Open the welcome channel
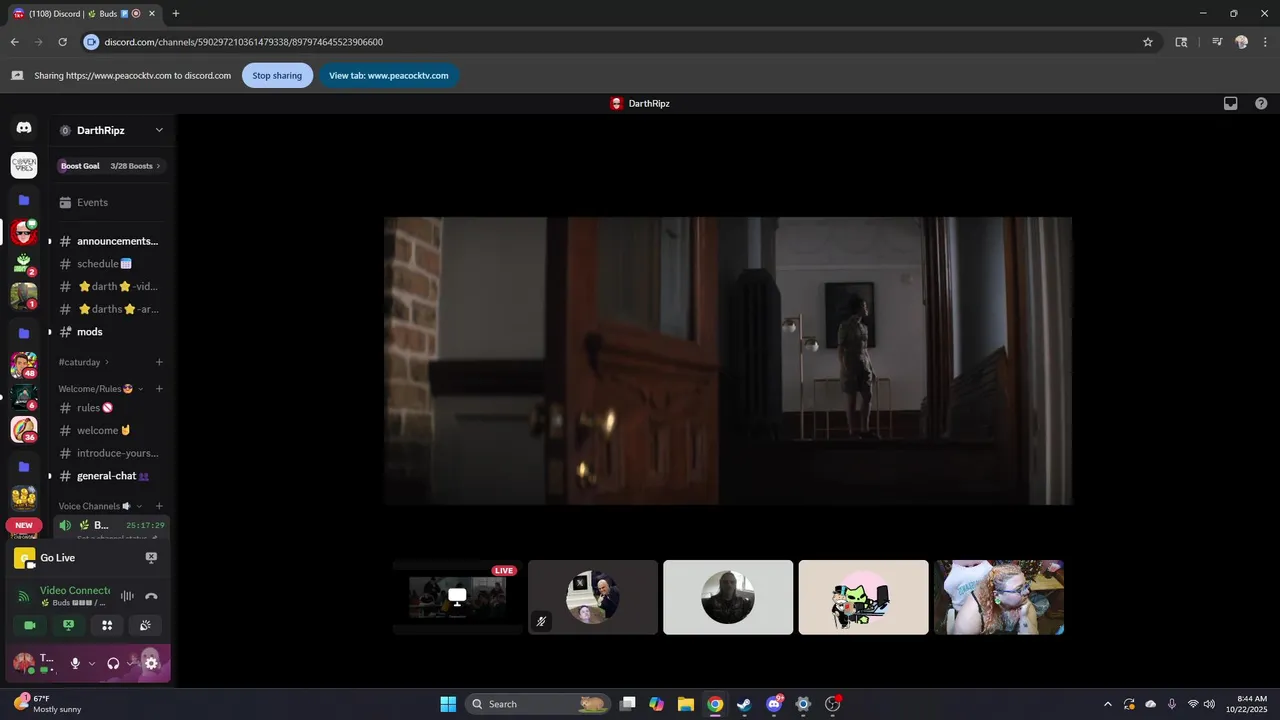This screenshot has width=1280, height=720. (110, 430)
